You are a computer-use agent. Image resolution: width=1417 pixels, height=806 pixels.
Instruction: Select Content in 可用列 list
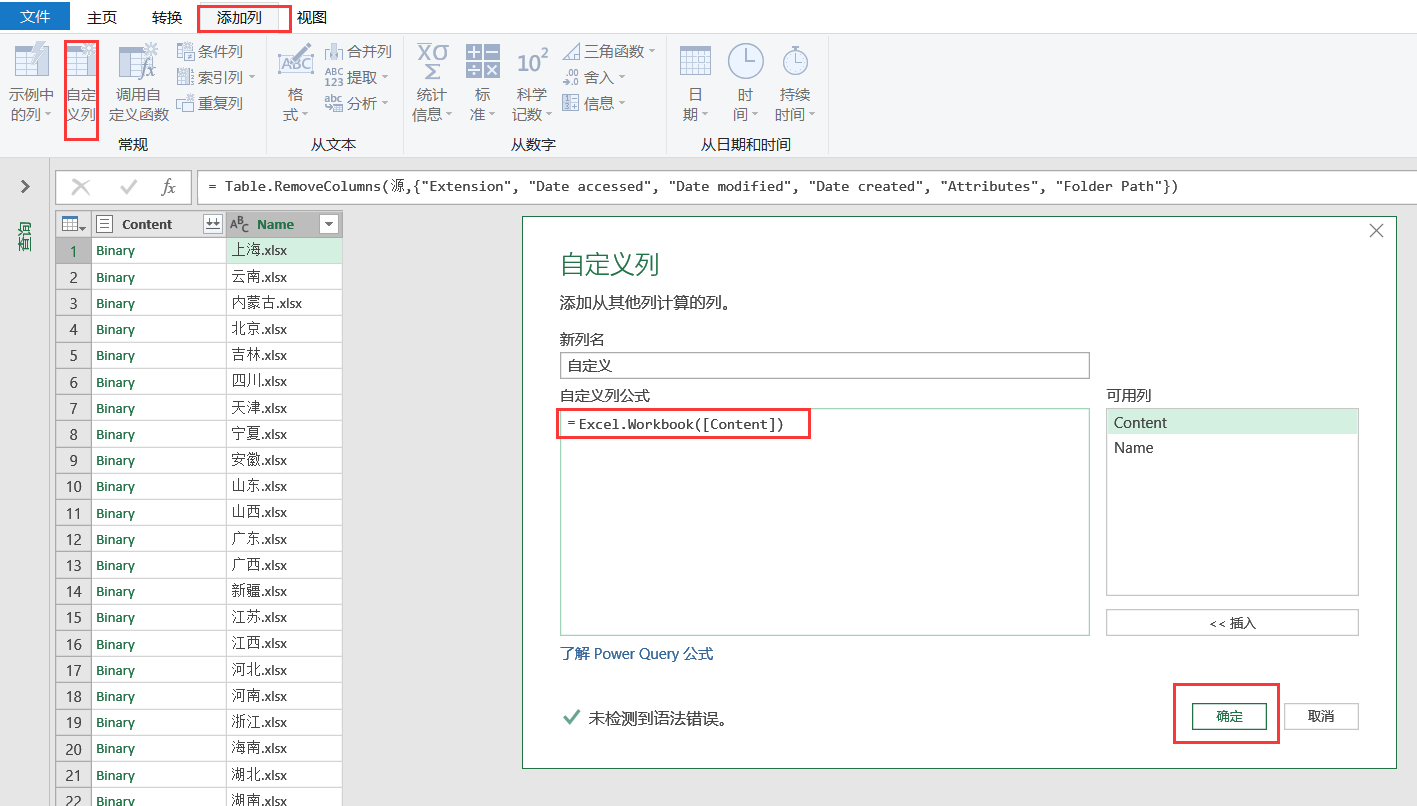[x=1232, y=422]
